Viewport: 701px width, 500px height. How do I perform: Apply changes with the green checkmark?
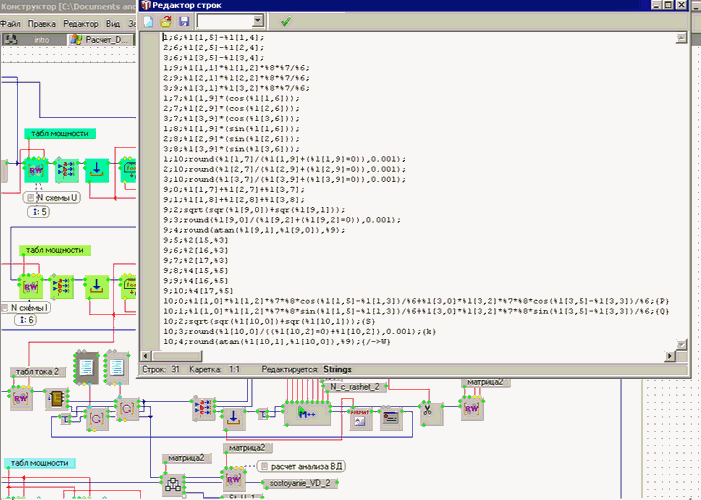click(286, 20)
